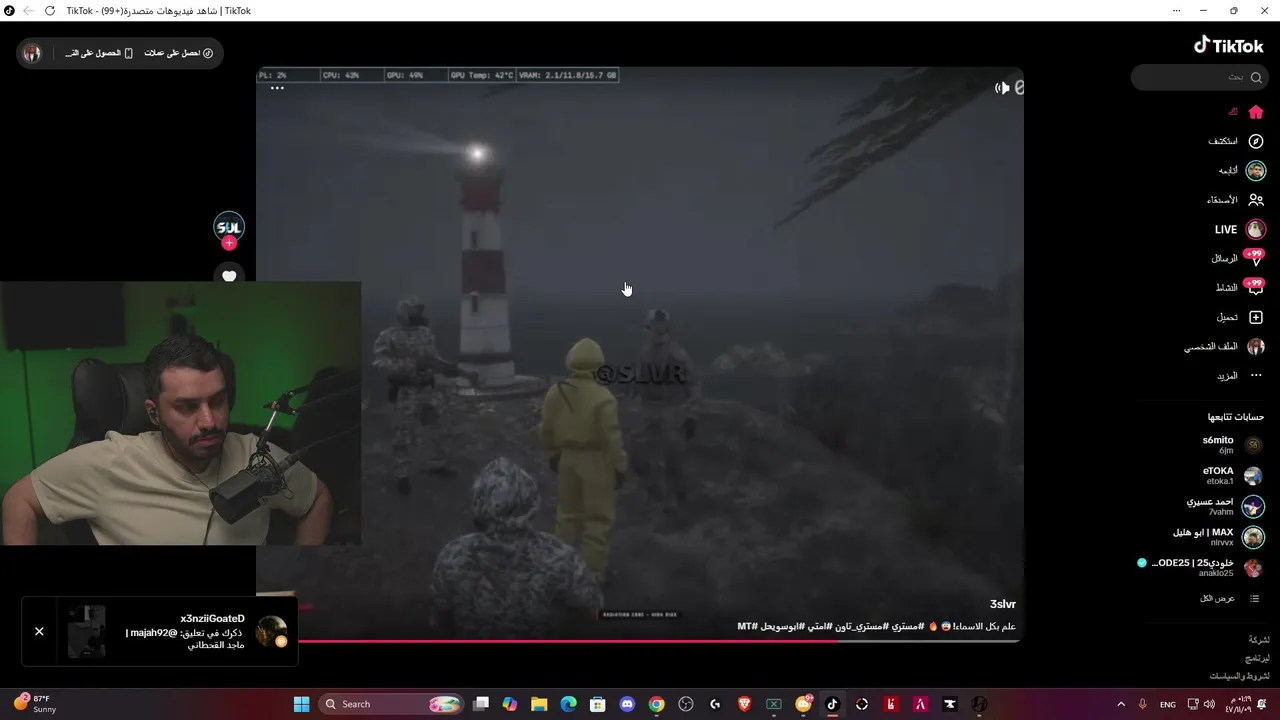Open Profile avatar in sidebar

[x=1255, y=346]
